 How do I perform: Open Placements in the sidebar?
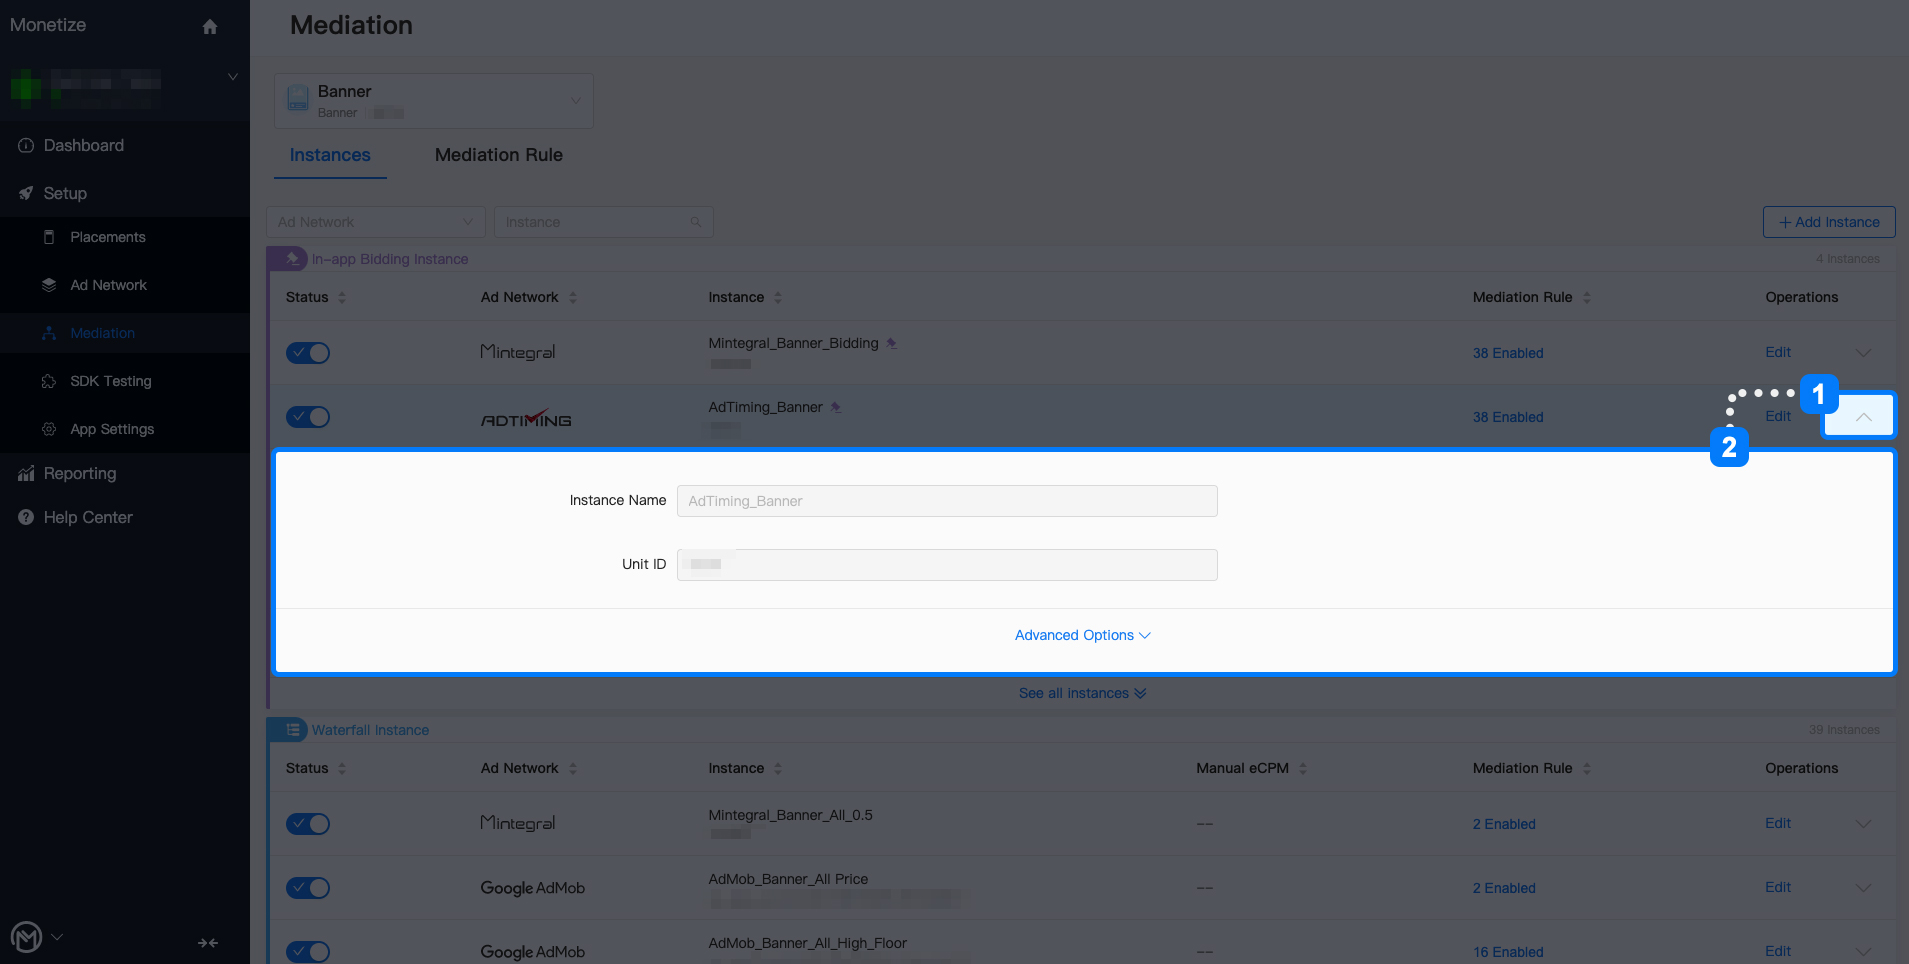[x=108, y=237]
